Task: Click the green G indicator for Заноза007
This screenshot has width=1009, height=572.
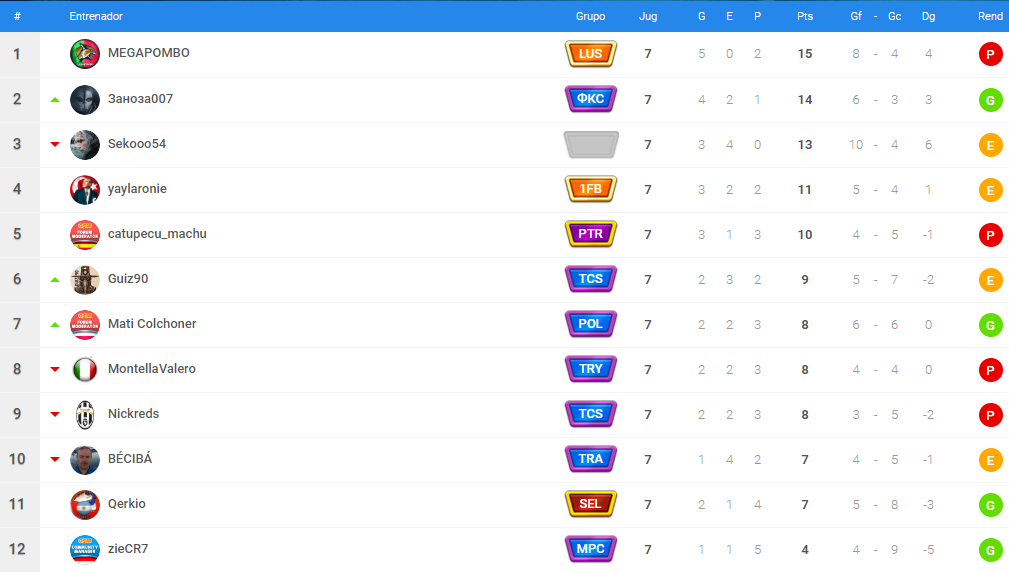Action: [990, 100]
